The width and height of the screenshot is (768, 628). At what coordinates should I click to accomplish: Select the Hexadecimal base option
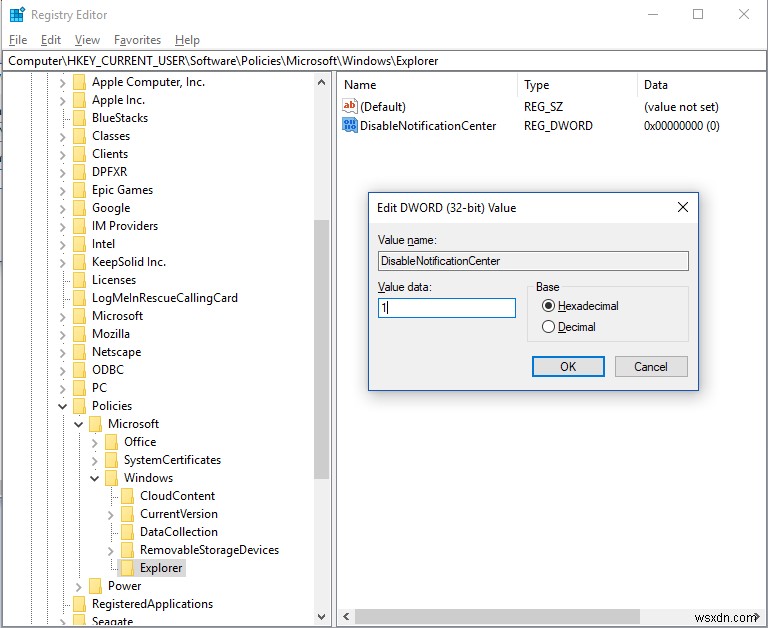(580, 306)
